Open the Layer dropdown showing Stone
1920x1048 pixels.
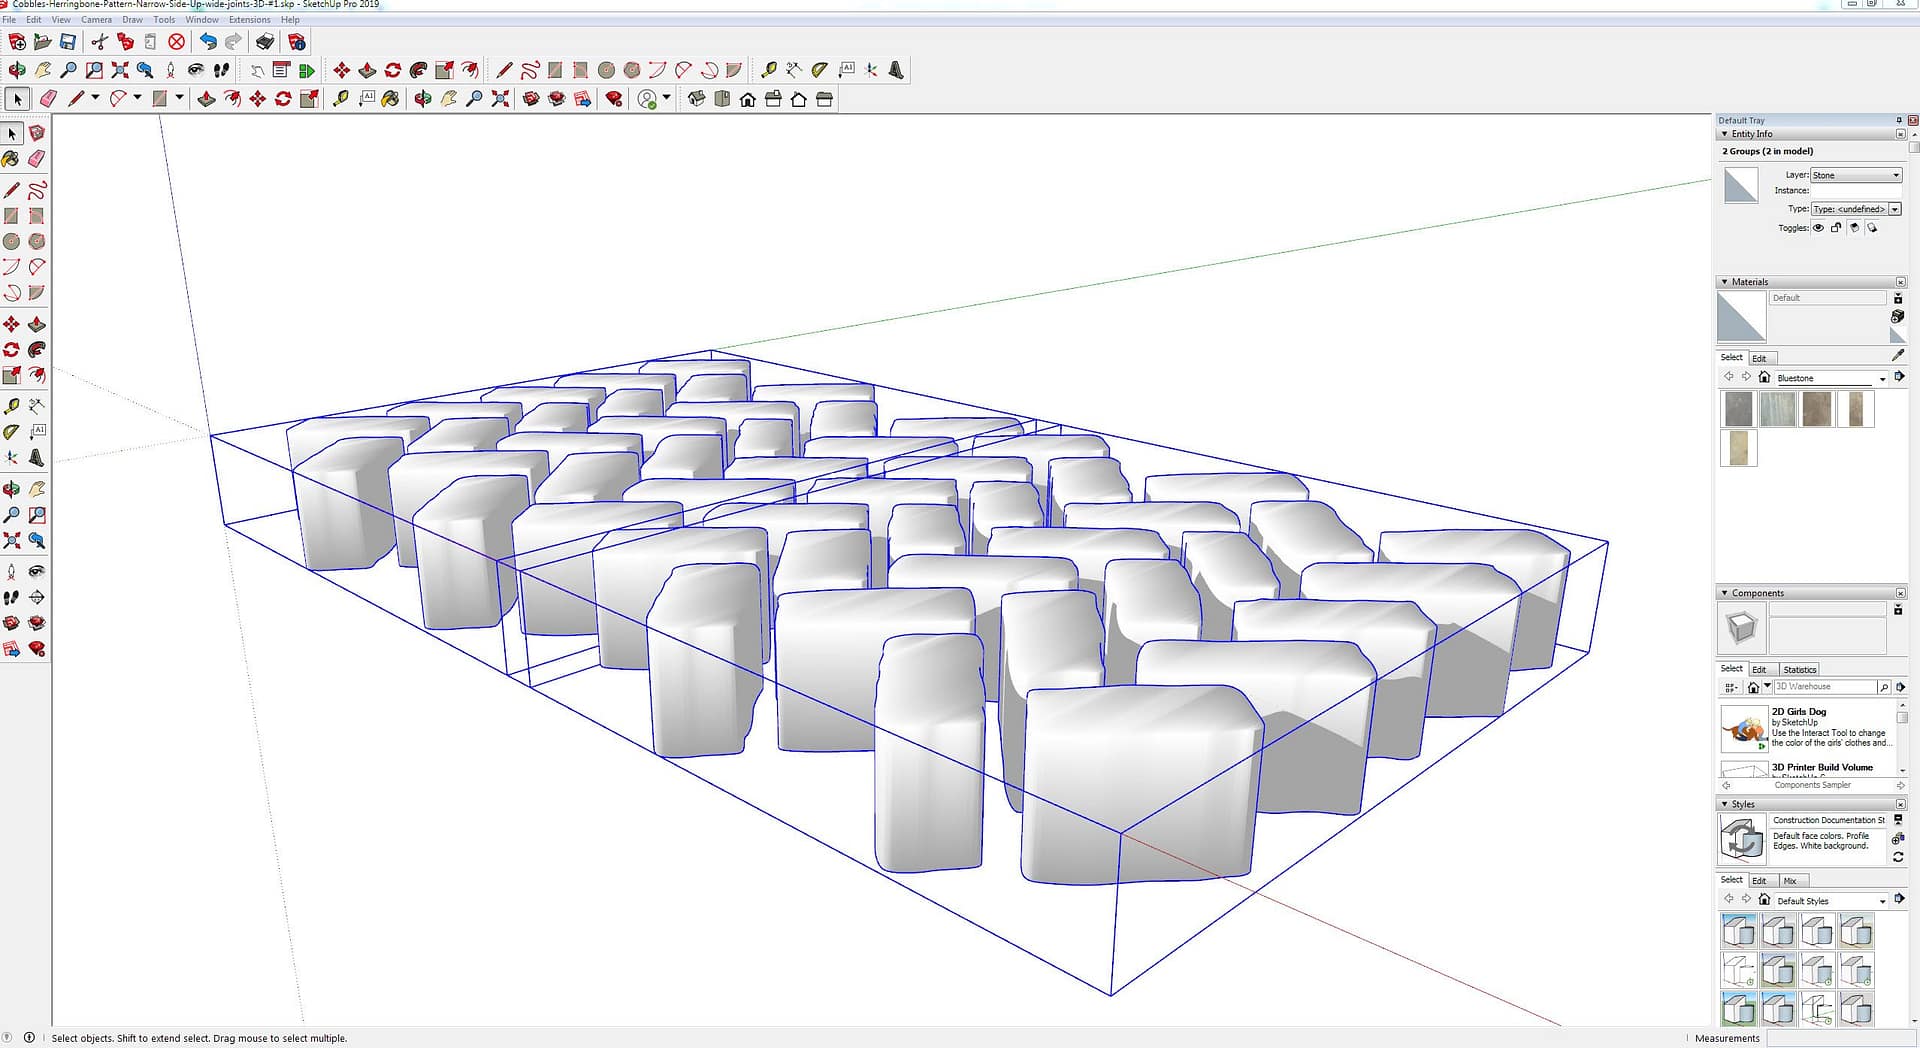[x=1856, y=175]
